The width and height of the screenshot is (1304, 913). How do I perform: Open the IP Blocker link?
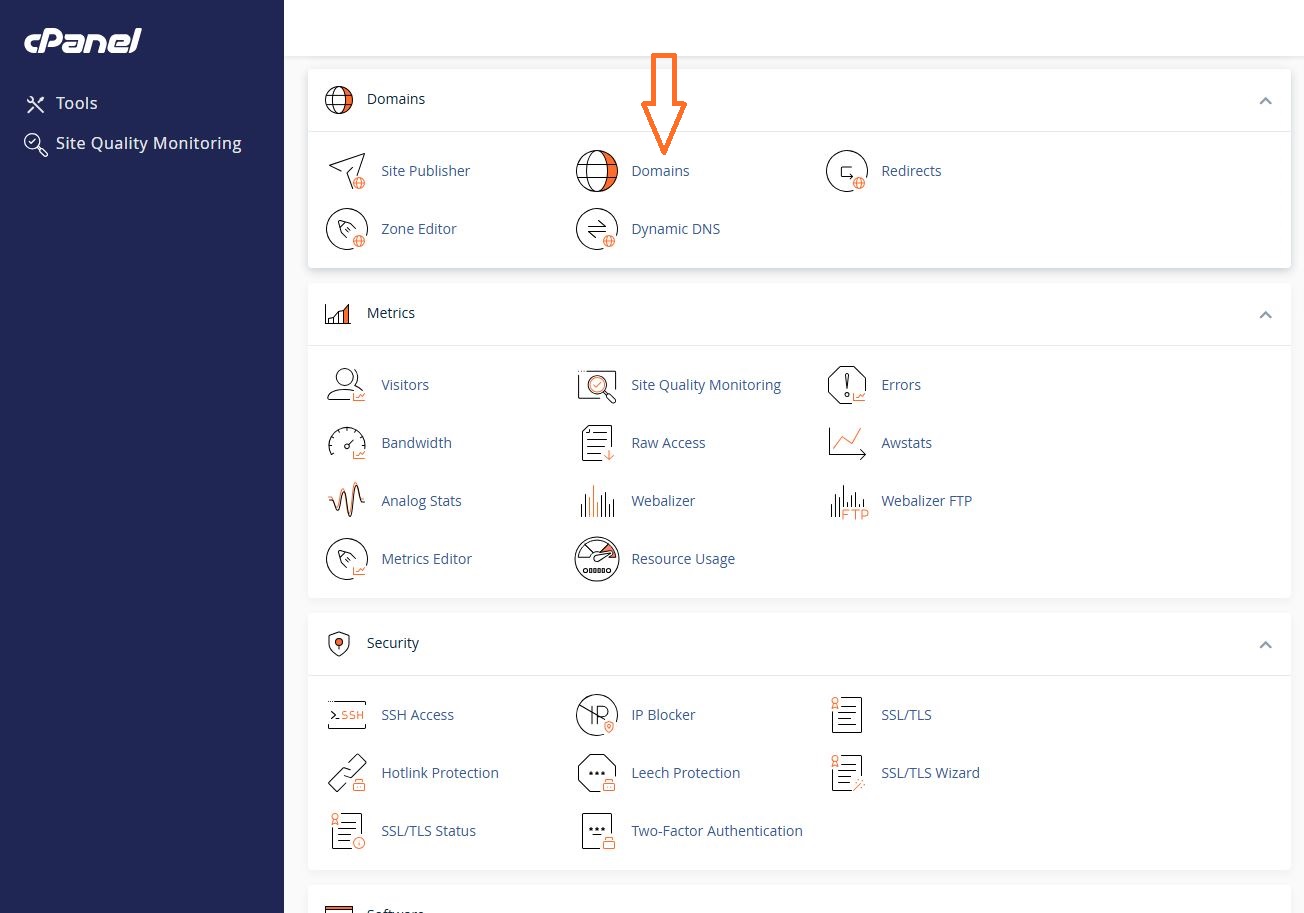coord(663,715)
